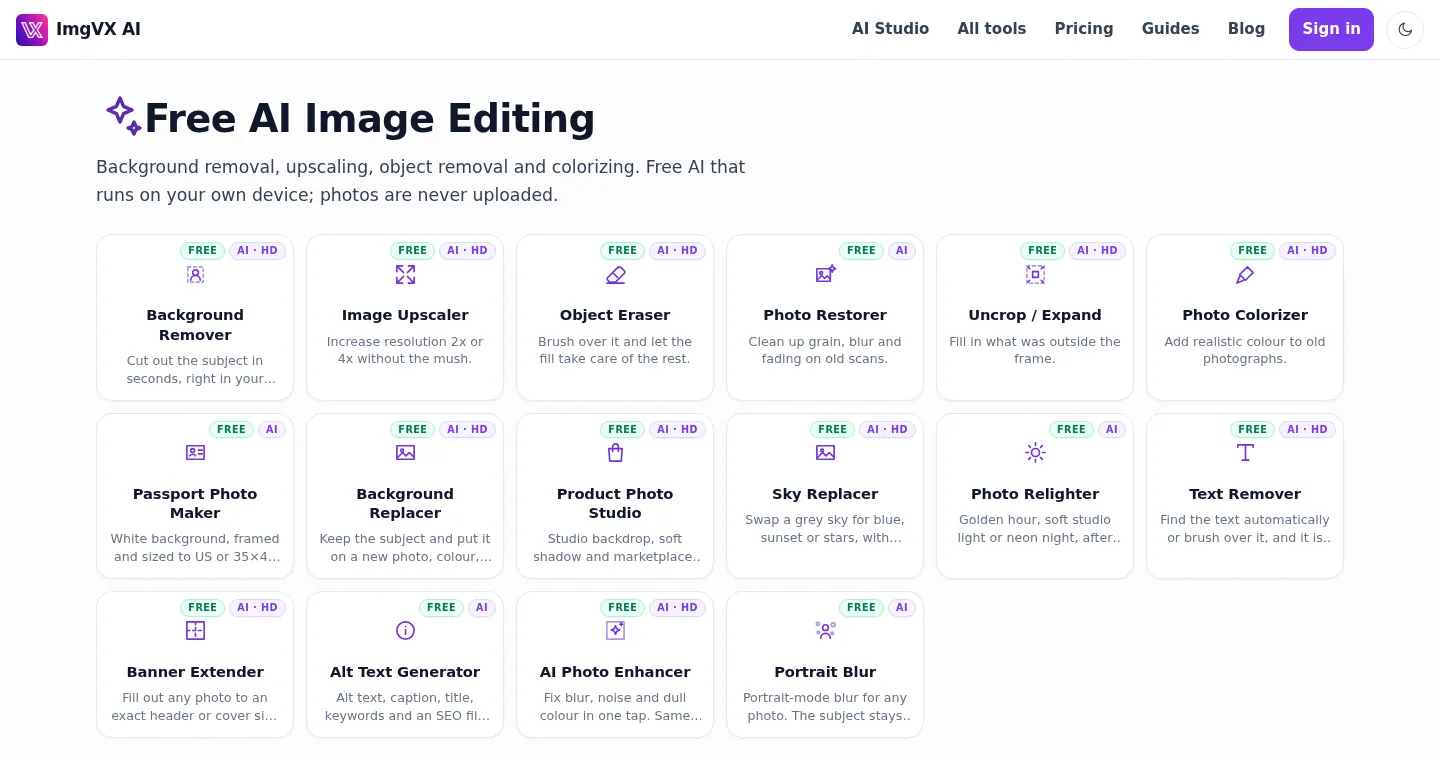Click the Photo Colorizer pen icon
The width and height of the screenshot is (1440, 760).
(1245, 274)
